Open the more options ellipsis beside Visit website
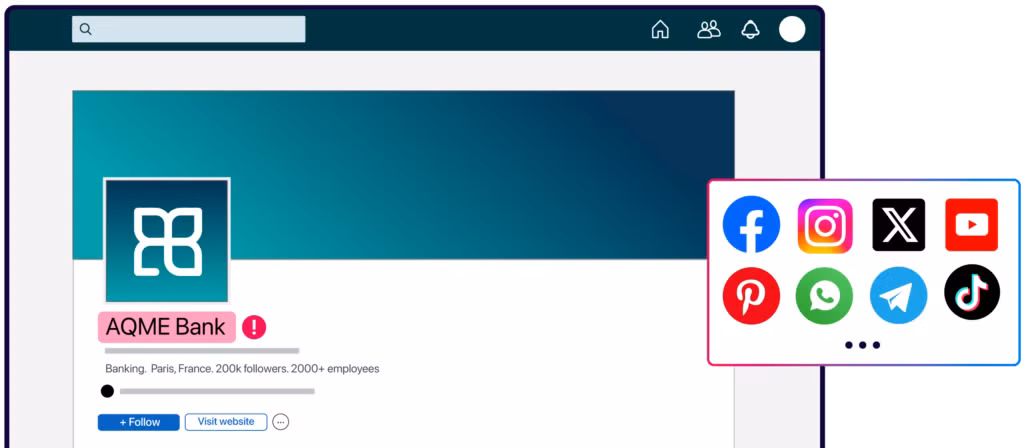 (281, 422)
